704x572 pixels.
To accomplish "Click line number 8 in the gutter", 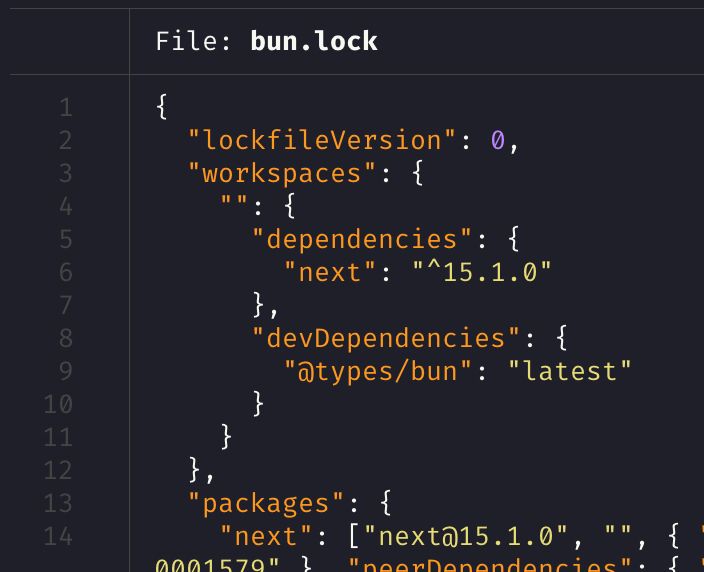I will [66, 338].
